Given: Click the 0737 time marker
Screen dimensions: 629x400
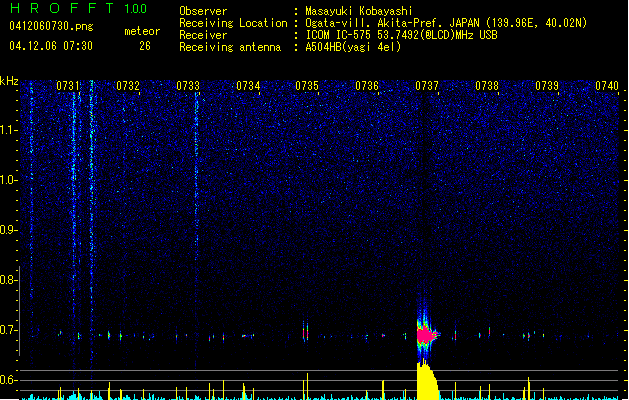Looking at the screenshot, I should point(427,86).
